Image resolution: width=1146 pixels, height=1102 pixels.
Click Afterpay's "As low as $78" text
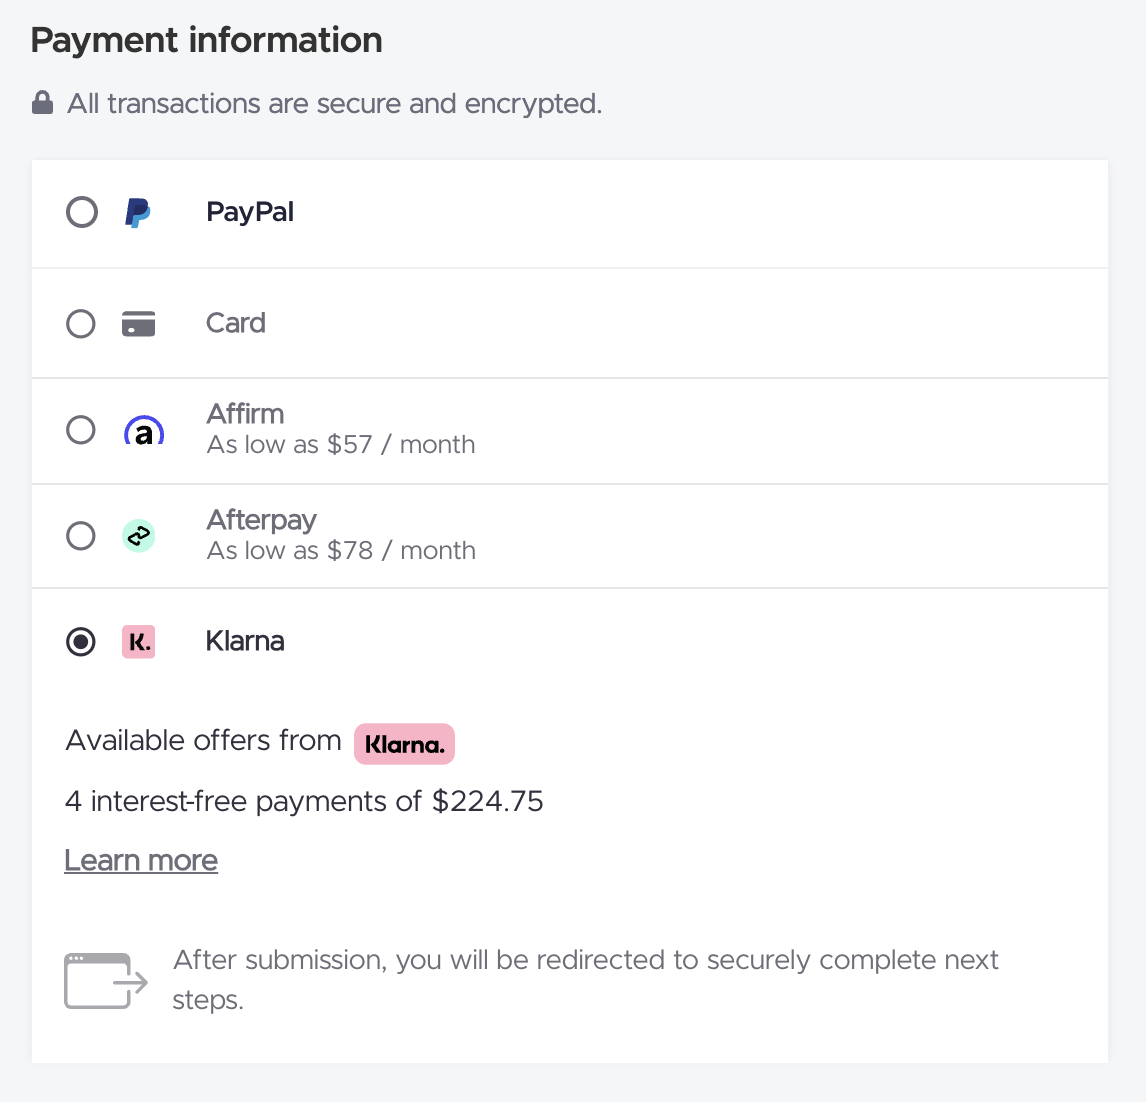click(341, 551)
